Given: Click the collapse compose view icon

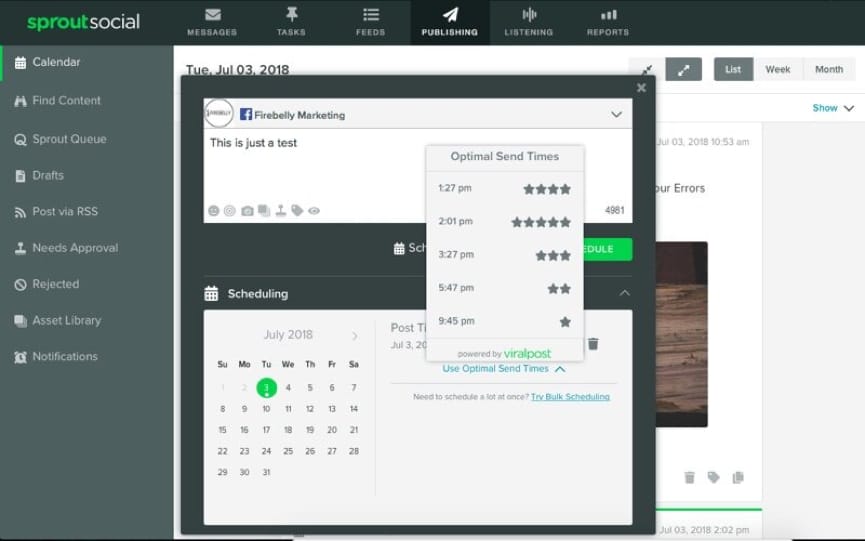Looking at the screenshot, I should (647, 69).
